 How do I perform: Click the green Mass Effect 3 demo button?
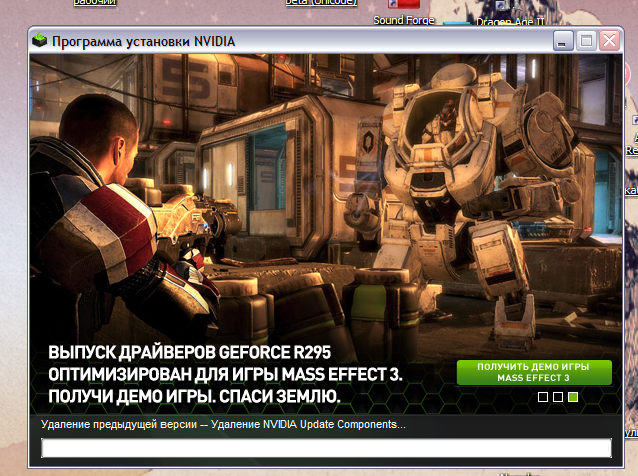534,372
